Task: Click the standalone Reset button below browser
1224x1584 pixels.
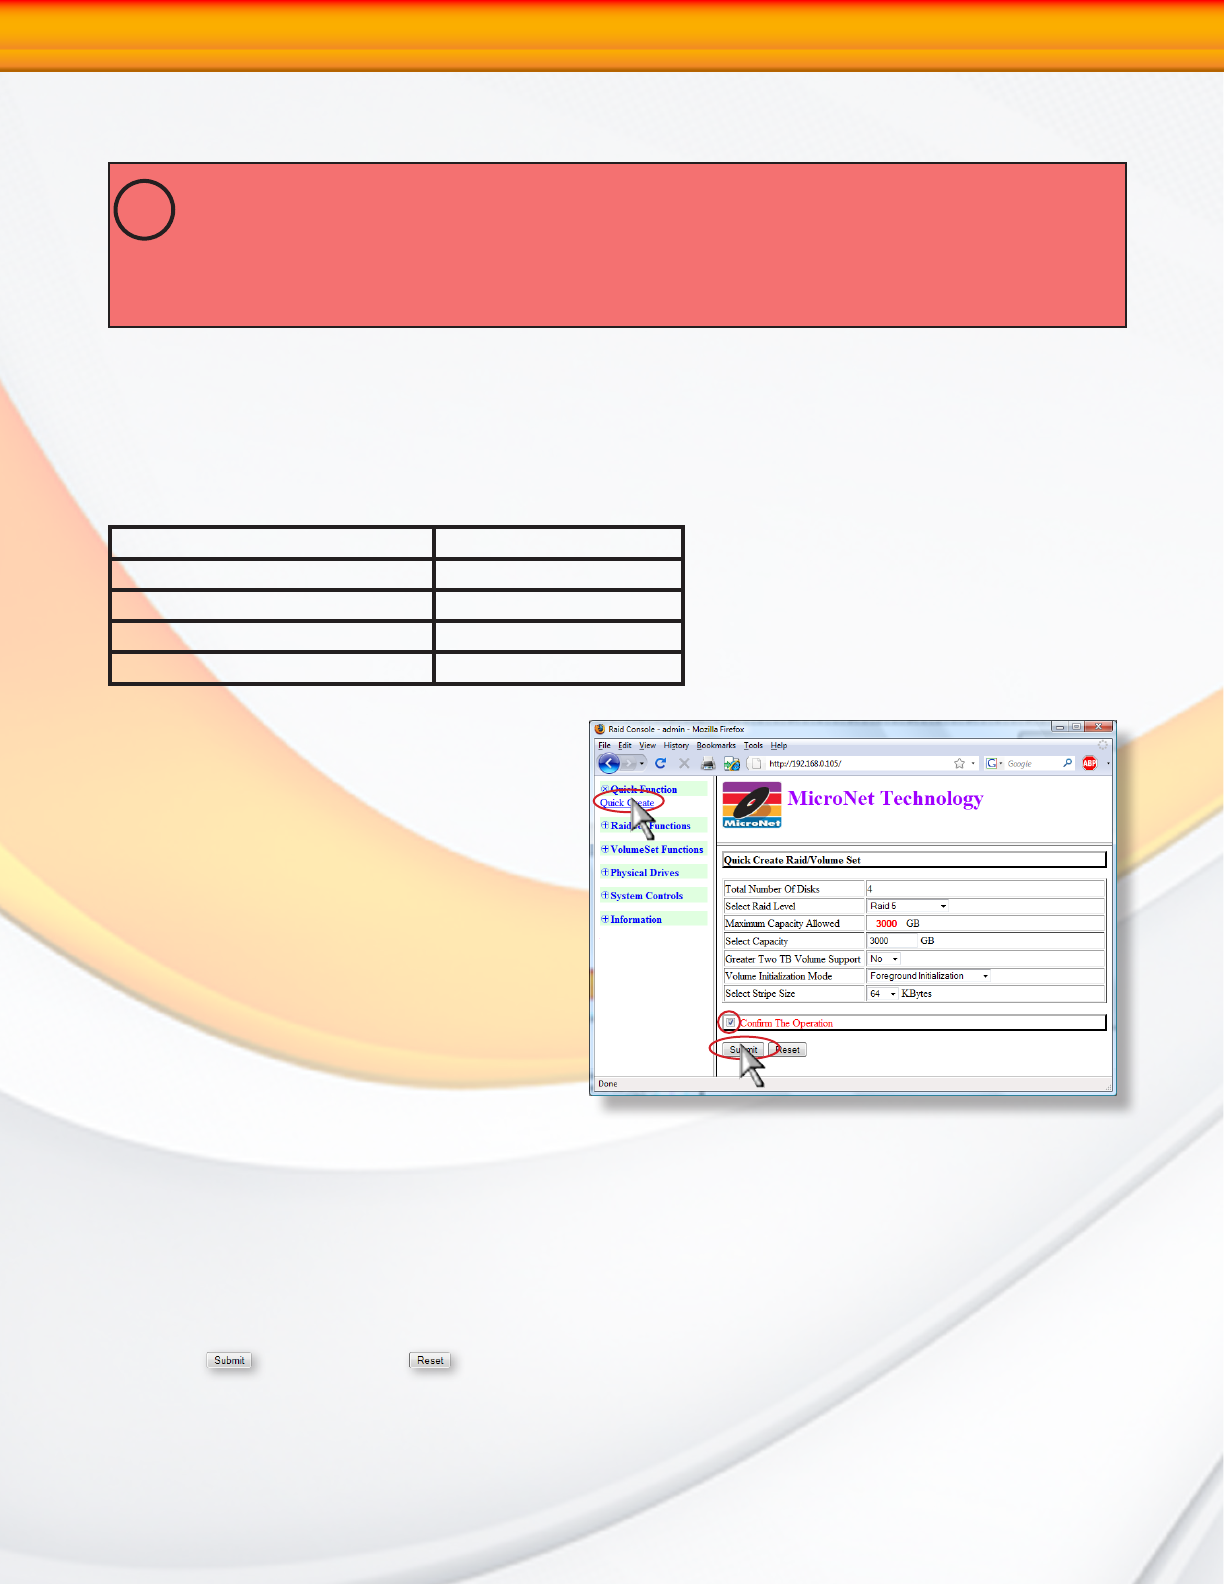Action: (431, 1360)
